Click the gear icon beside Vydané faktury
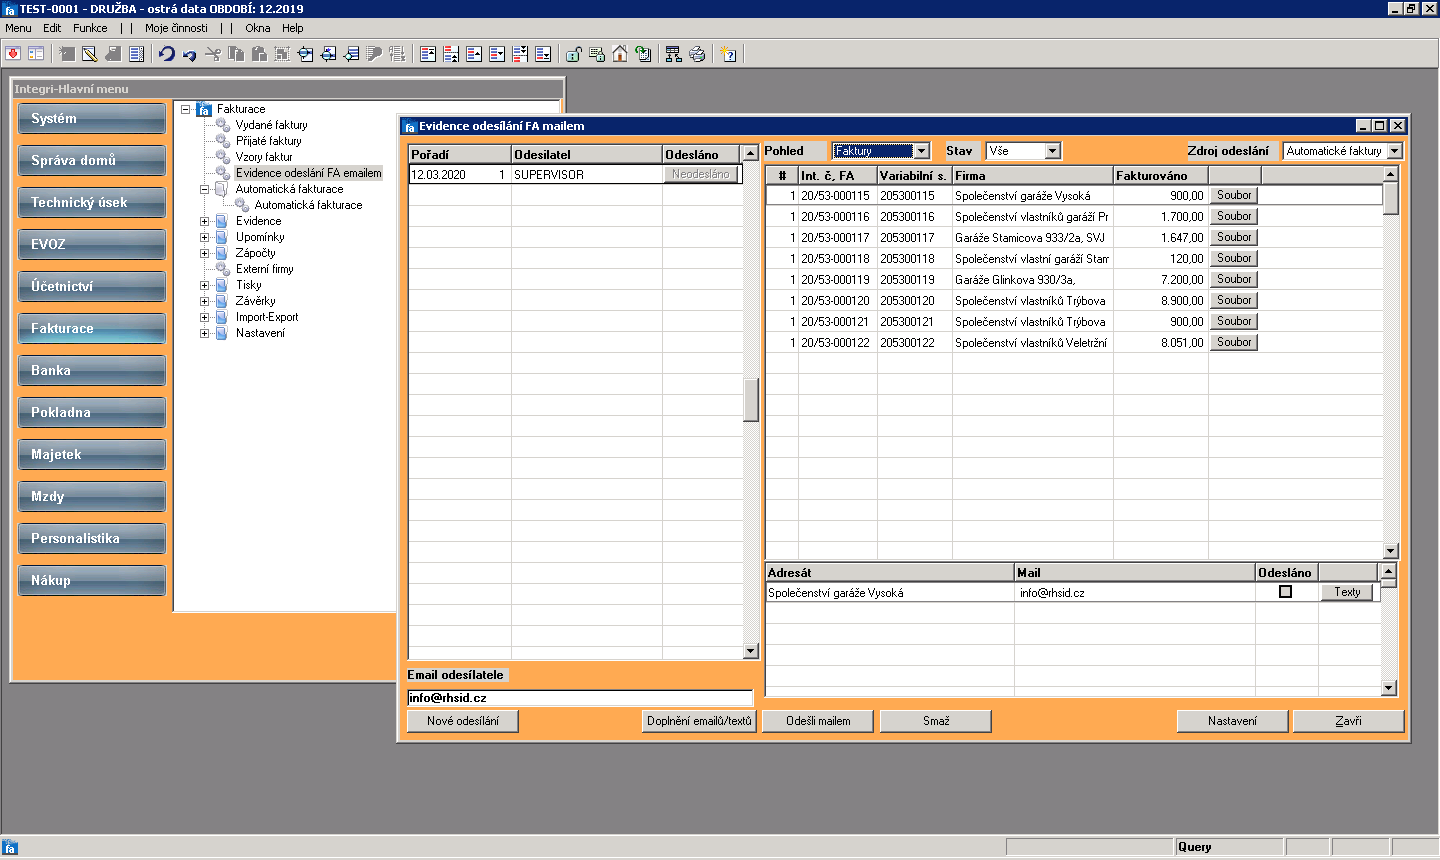1440x860 pixels. click(223, 125)
